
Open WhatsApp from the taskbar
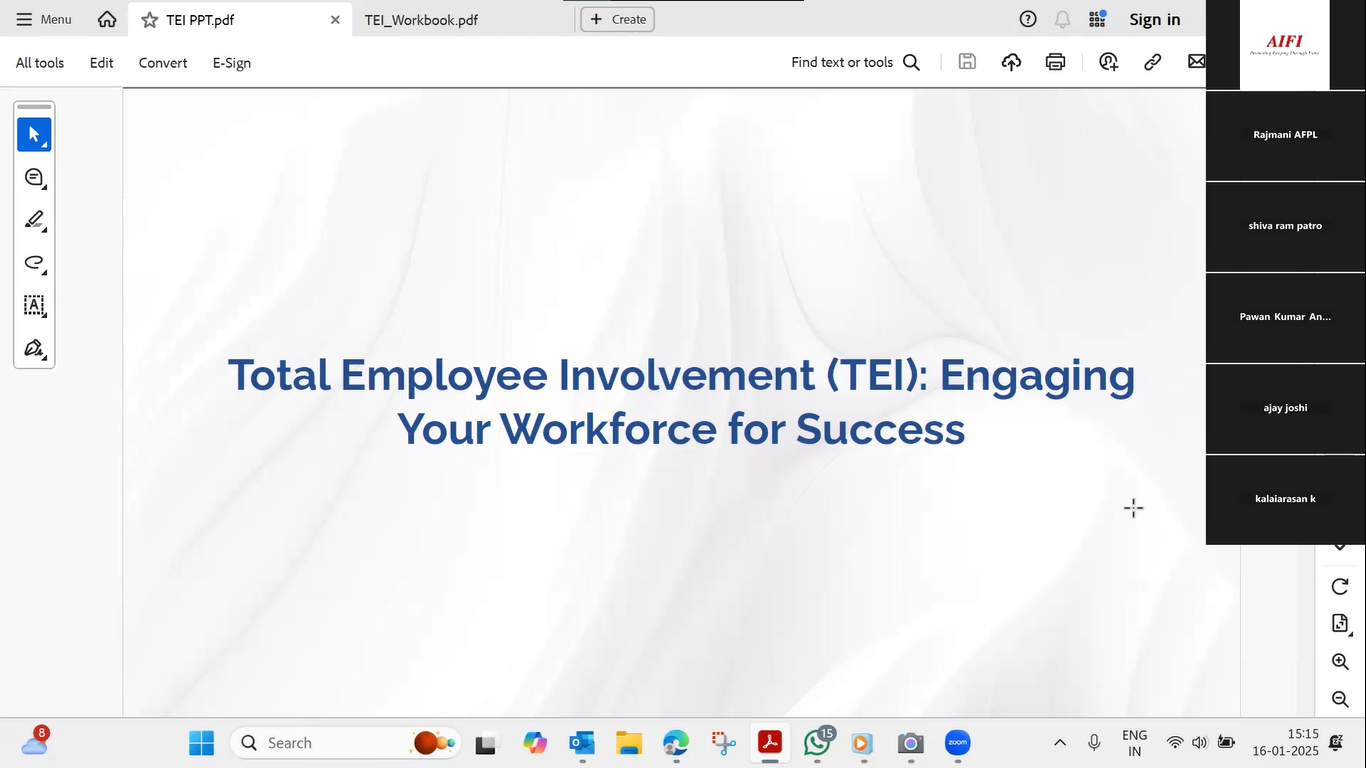(x=818, y=743)
